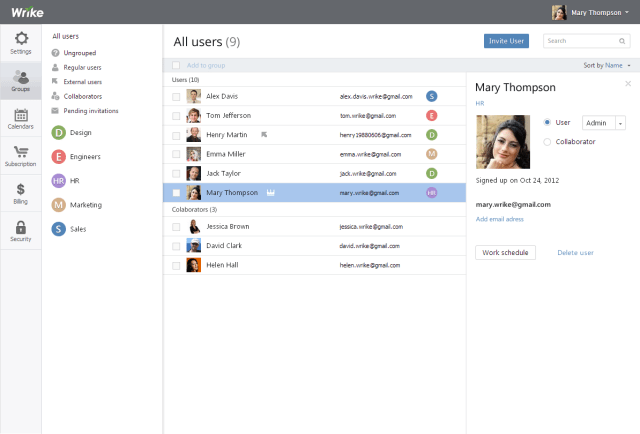Select the Marketing group badge in sidebar
Viewport: 640px width, 434px height.
[x=58, y=205]
